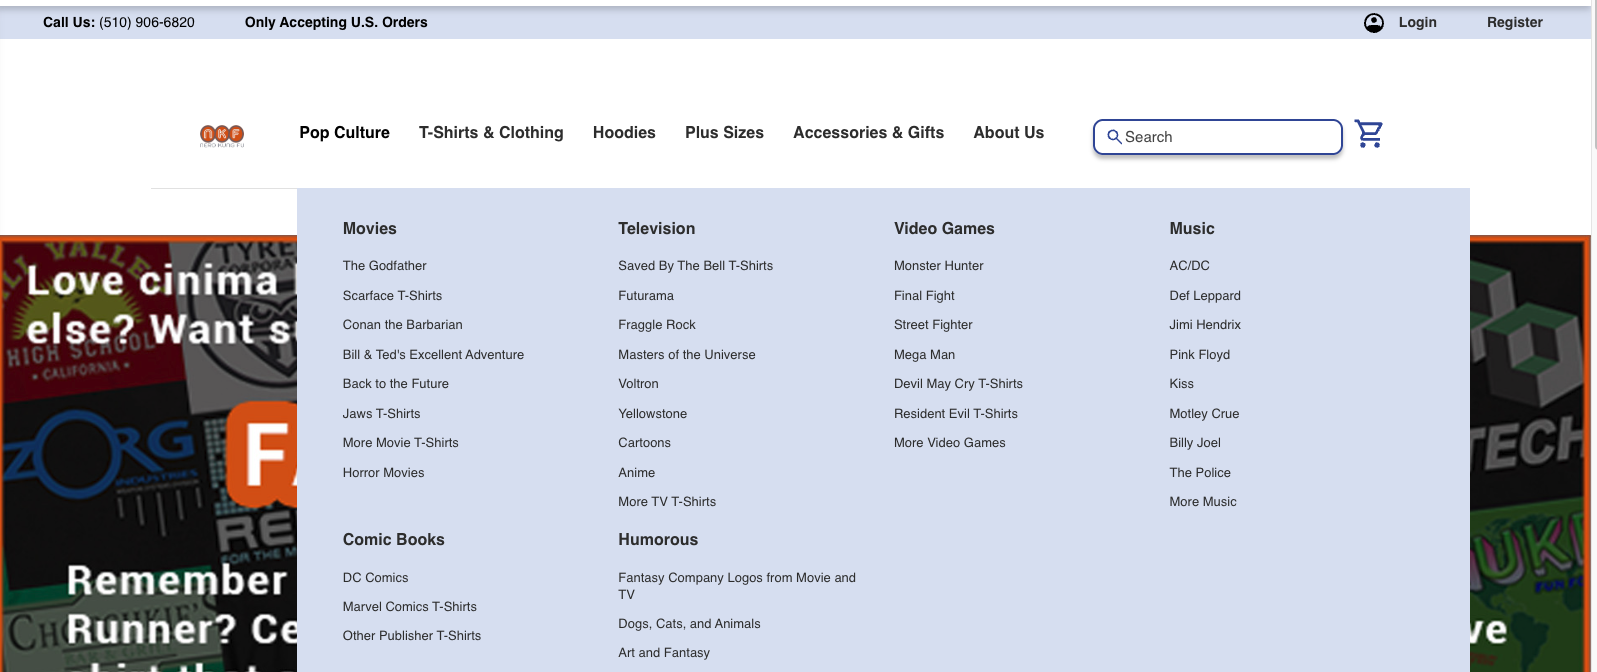The image size is (1597, 672).
Task: Open the Comic Books category heading
Action: [393, 540]
